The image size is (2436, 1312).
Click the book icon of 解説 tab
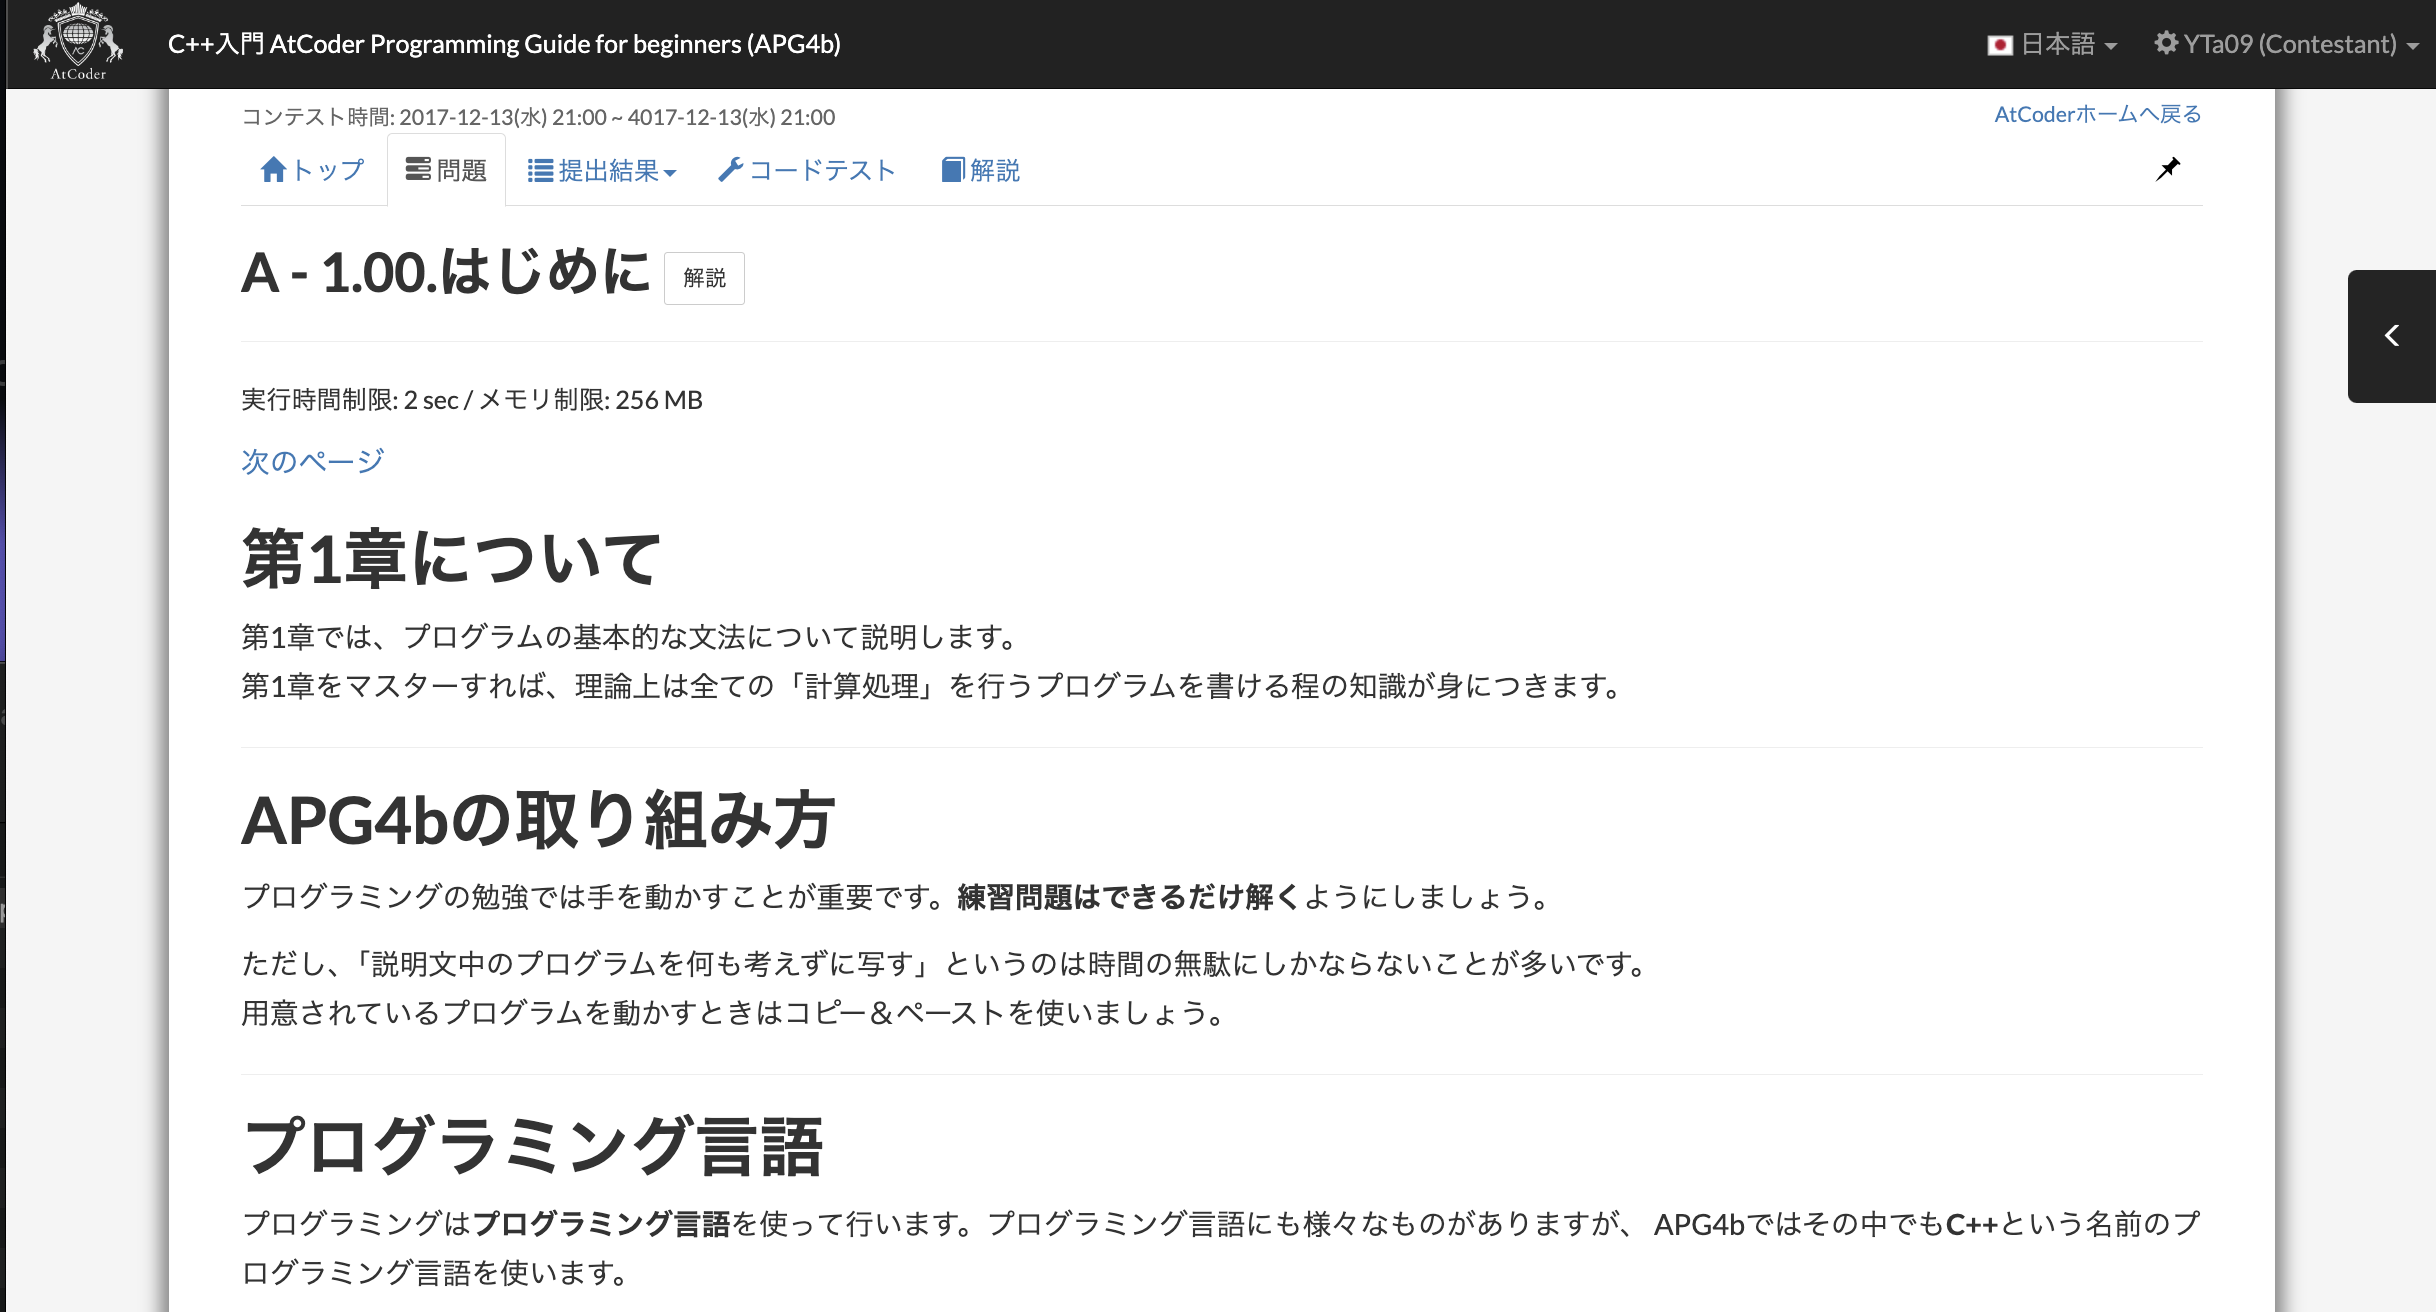click(x=953, y=170)
